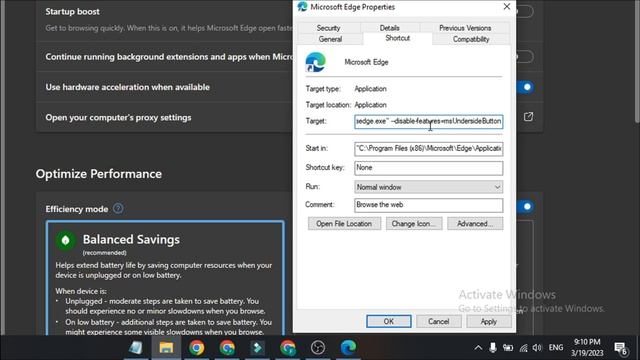The height and width of the screenshot is (360, 640).
Task: Open the taskbar clock showing 9:10 PM
Action: 587,347
